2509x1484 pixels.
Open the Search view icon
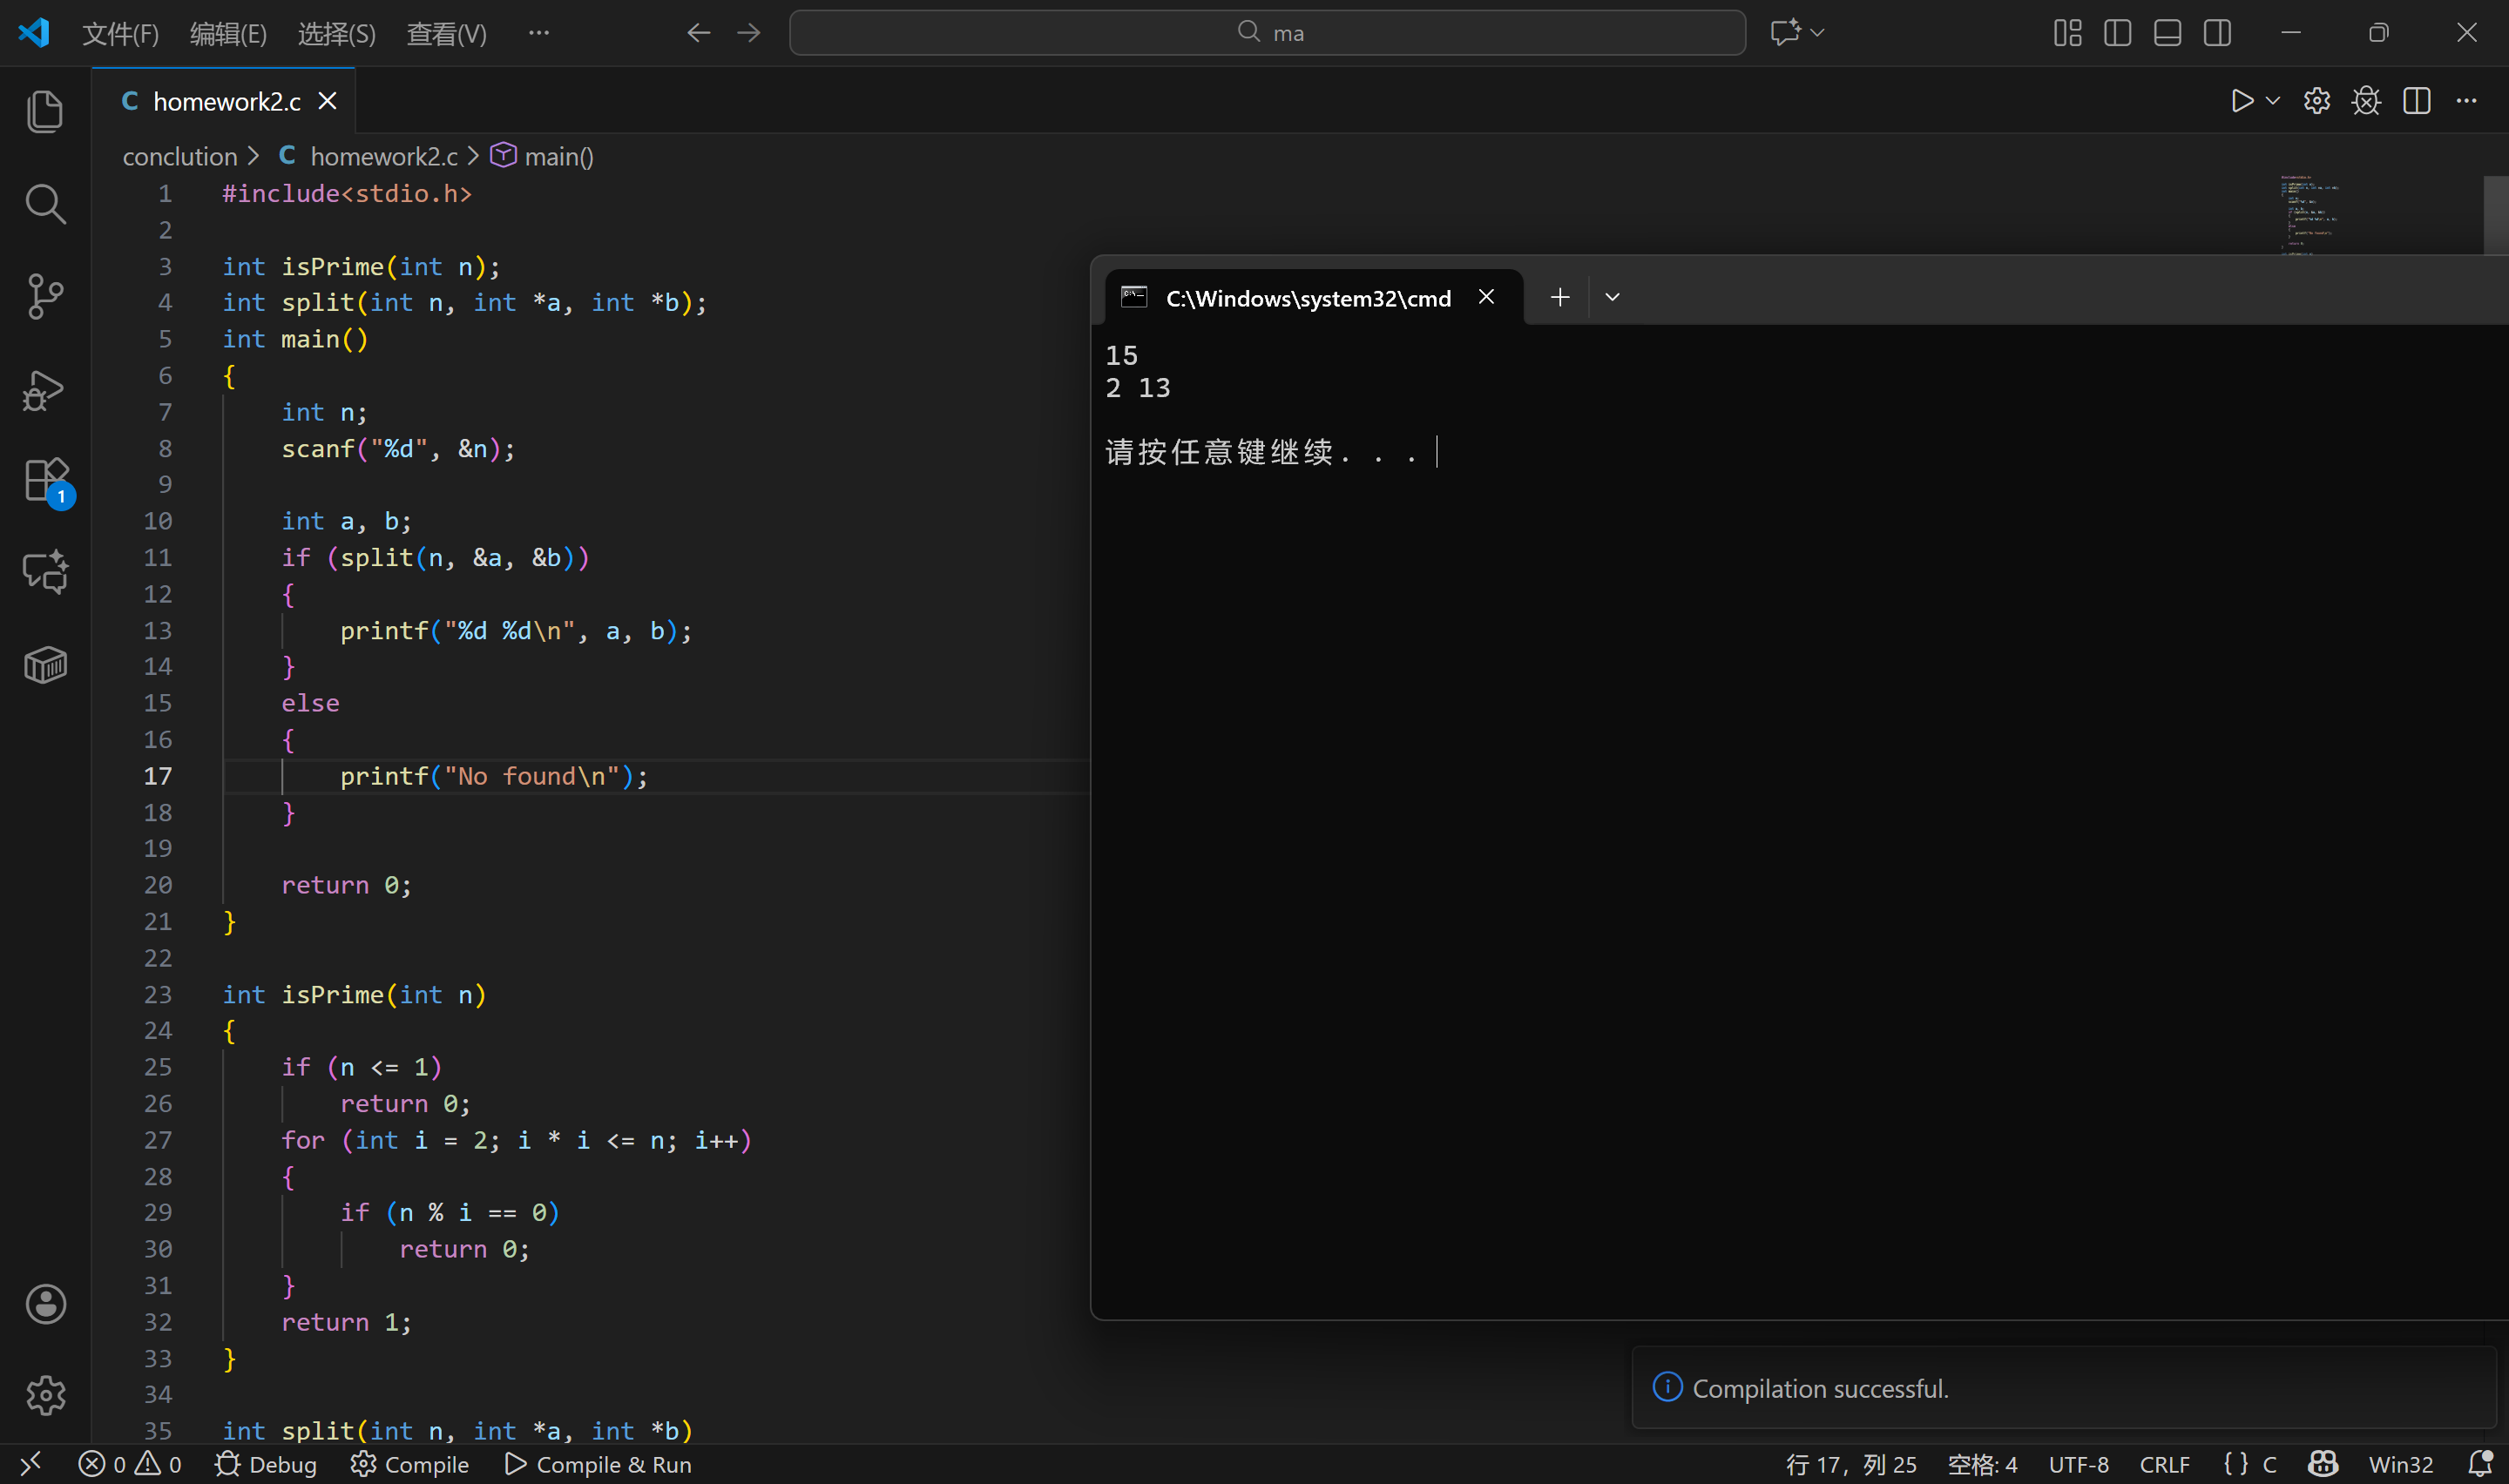(45, 204)
